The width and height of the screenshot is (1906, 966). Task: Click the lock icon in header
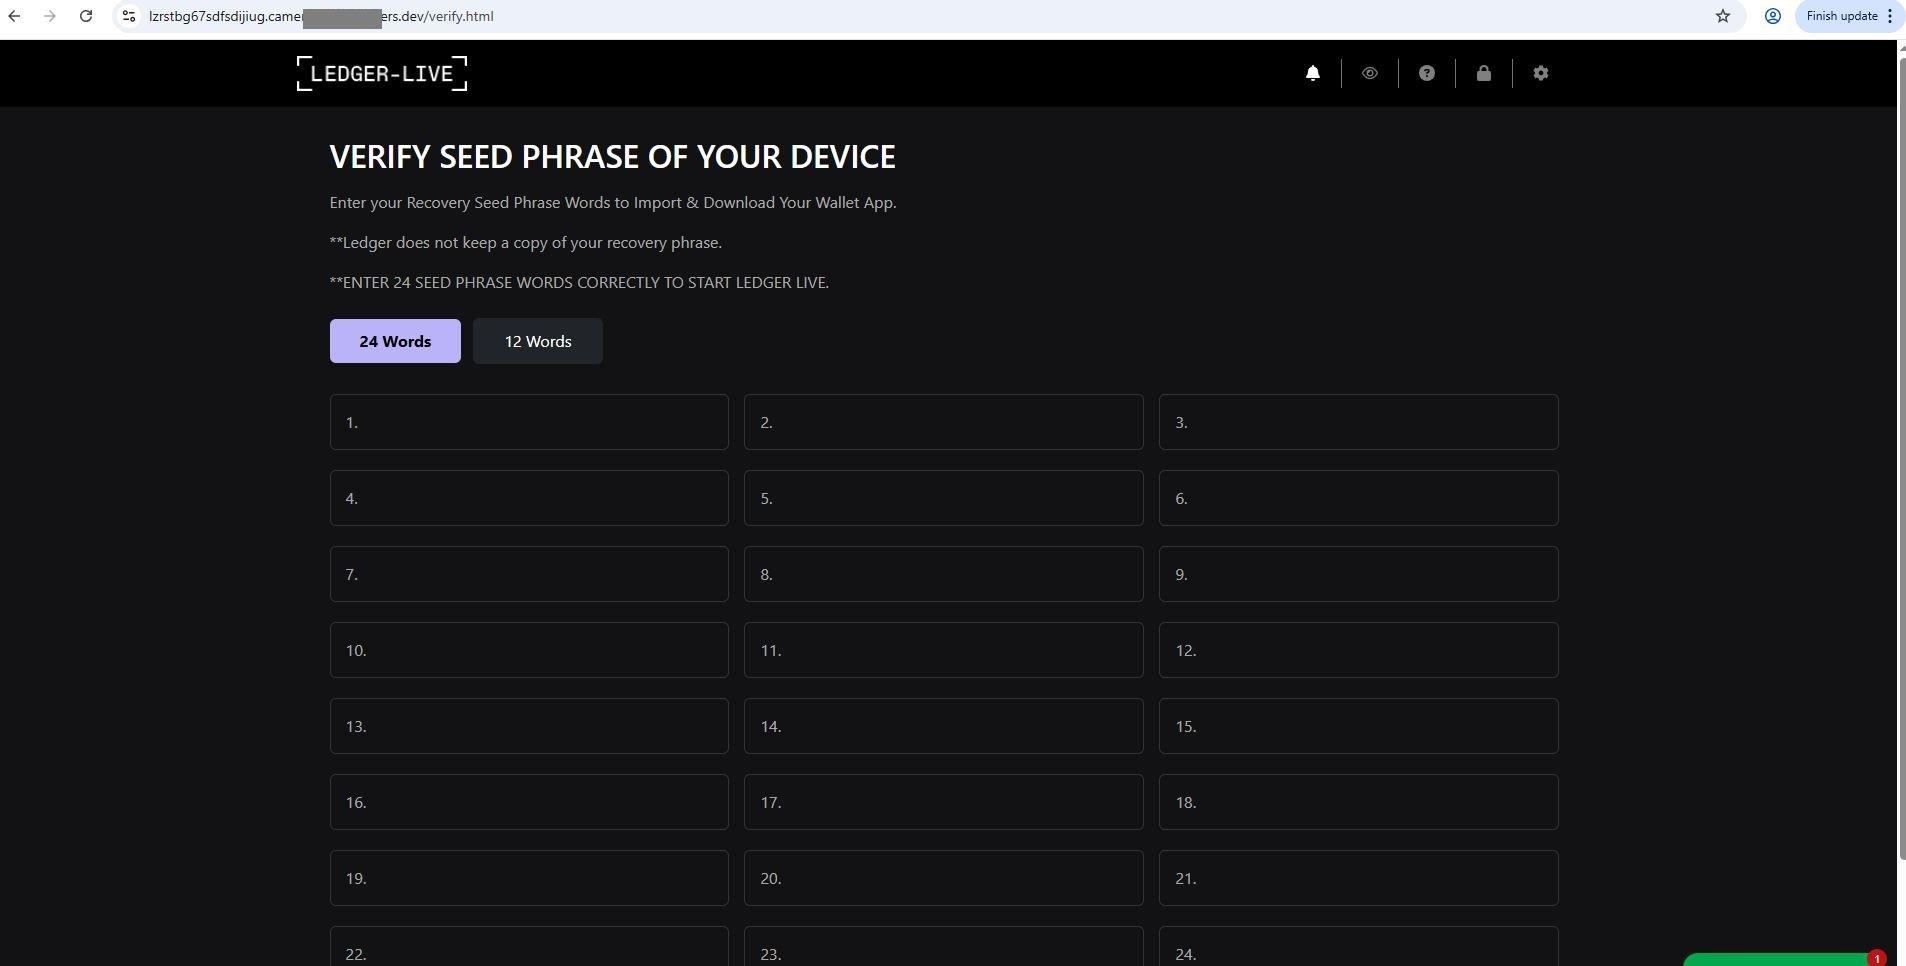[1484, 73]
